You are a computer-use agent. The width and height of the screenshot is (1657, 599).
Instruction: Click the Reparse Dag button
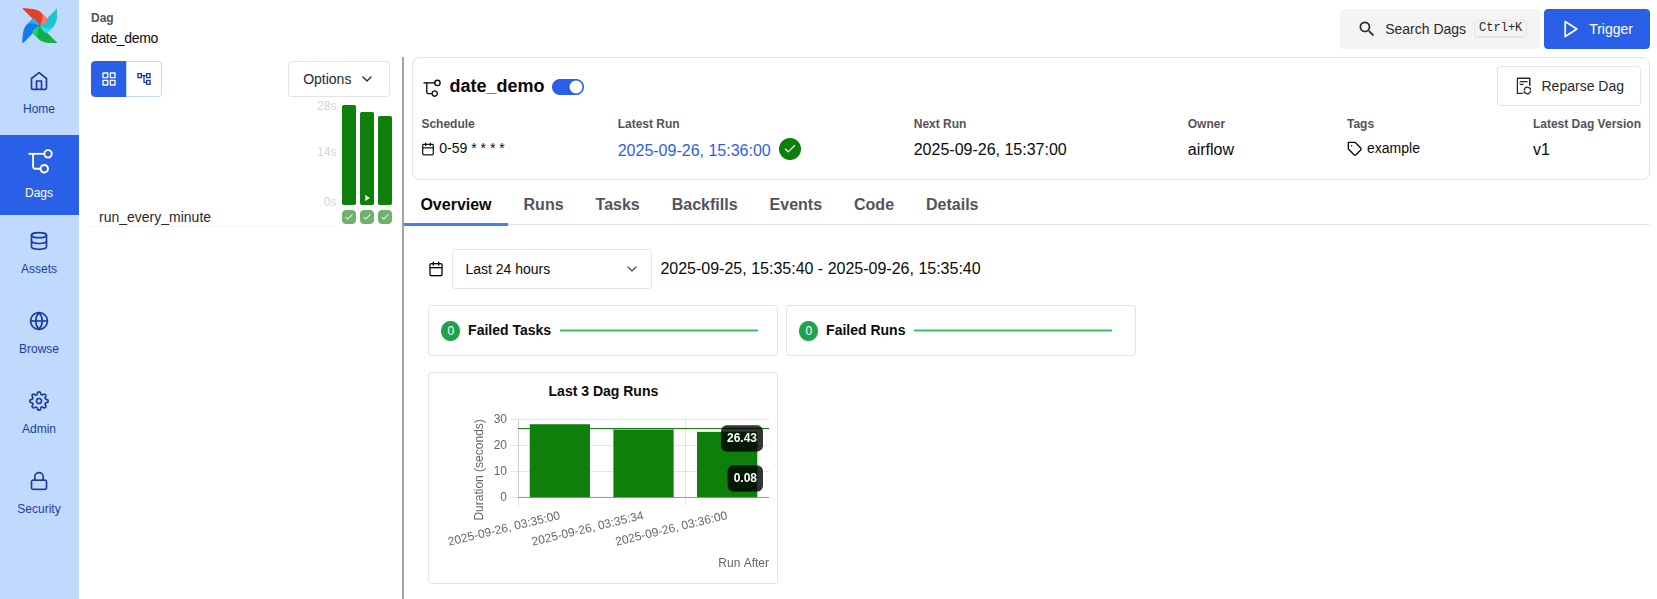tap(1568, 86)
